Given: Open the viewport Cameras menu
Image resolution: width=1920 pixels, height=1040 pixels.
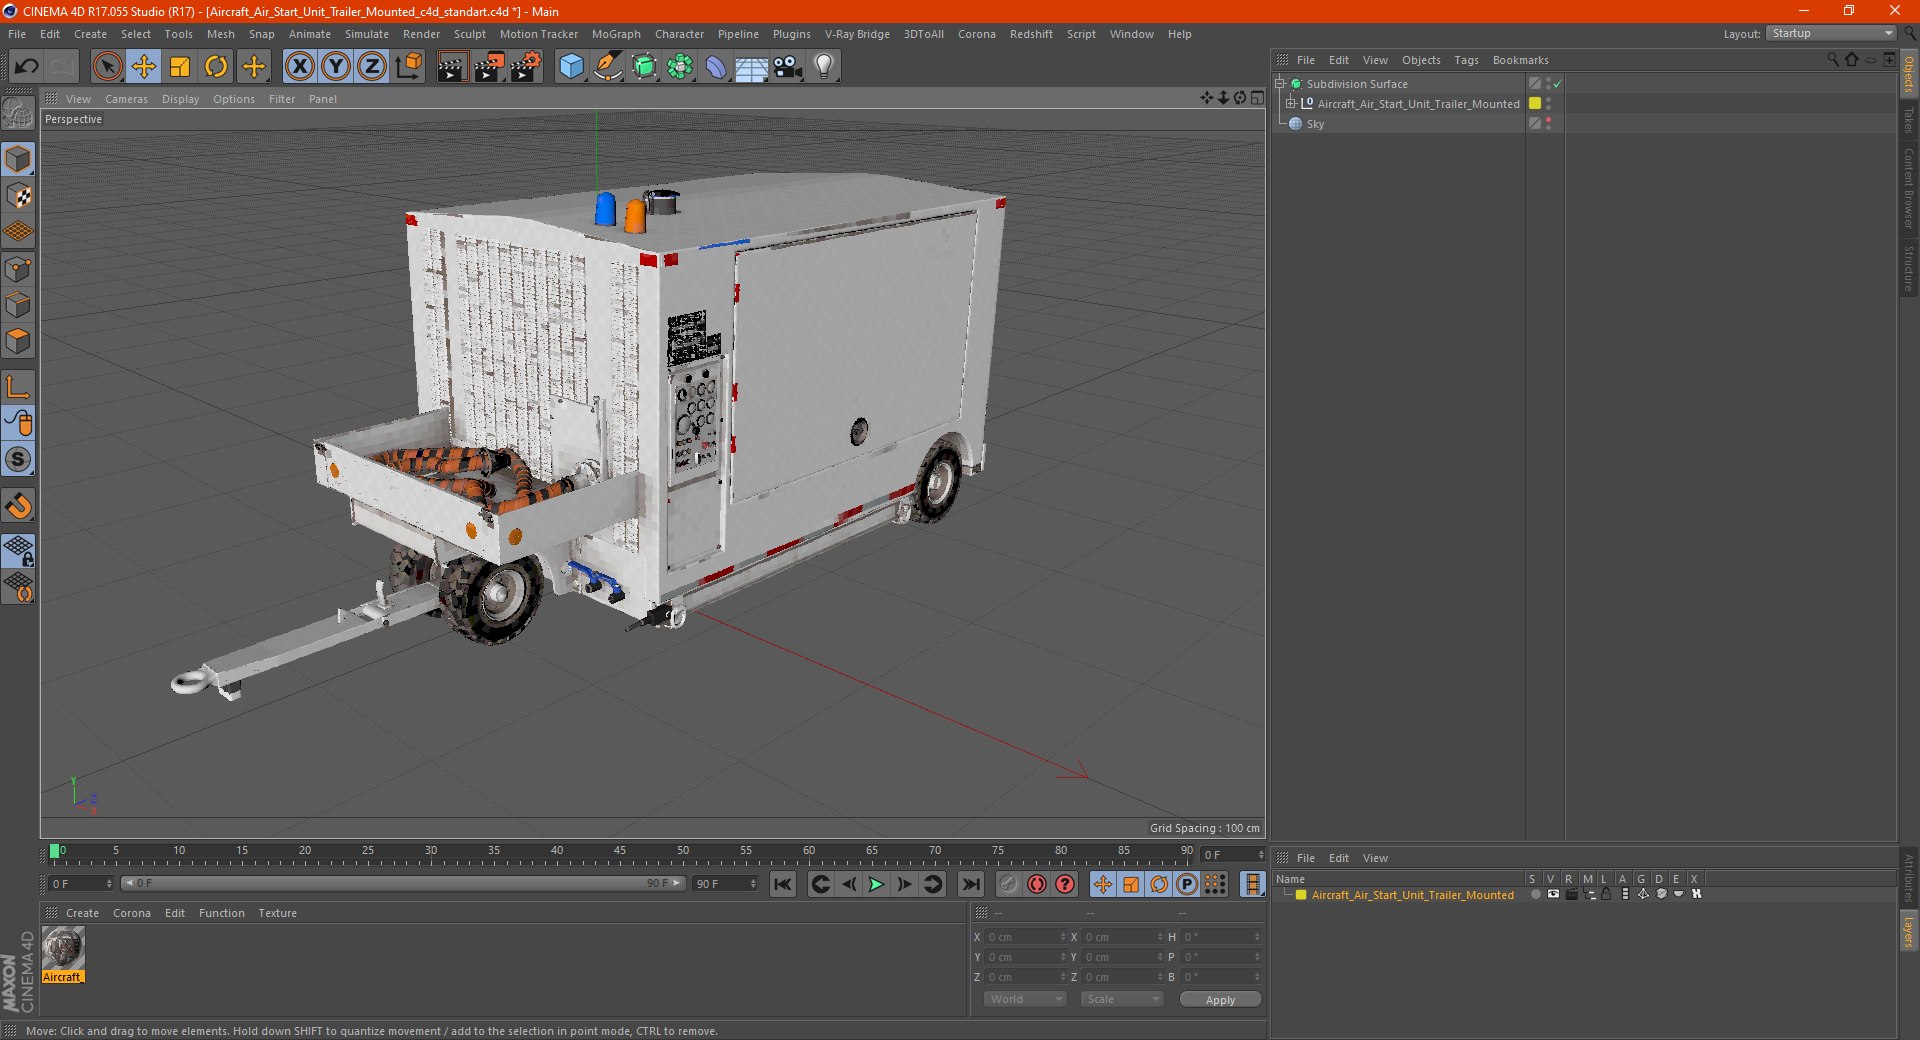Looking at the screenshot, I should coord(126,99).
